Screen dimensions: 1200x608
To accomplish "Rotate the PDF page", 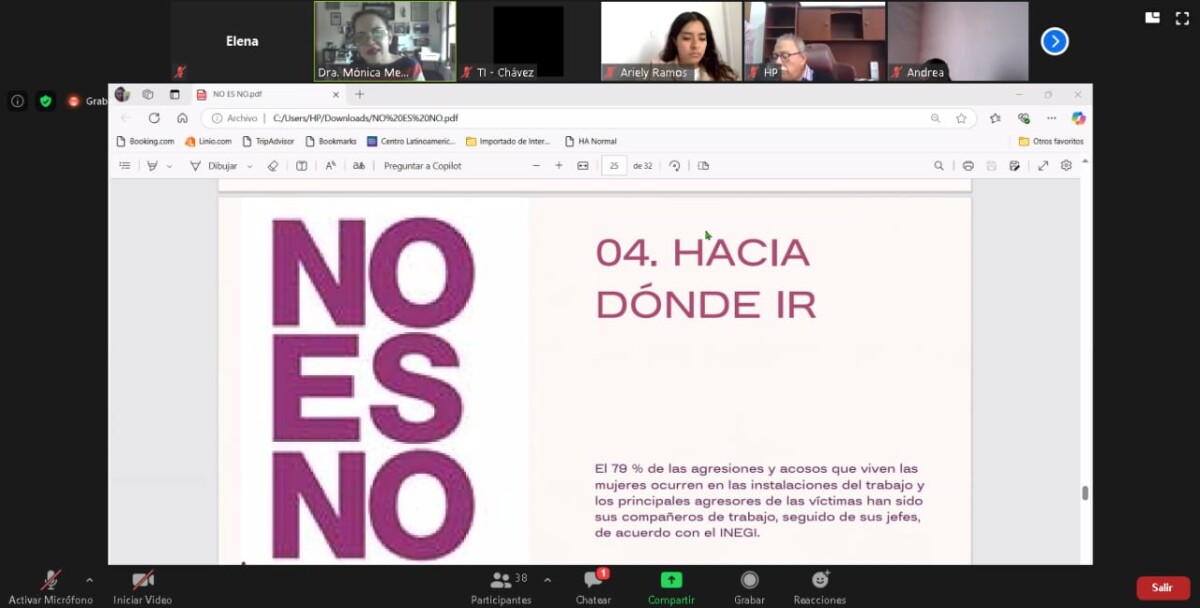I will tap(675, 166).
